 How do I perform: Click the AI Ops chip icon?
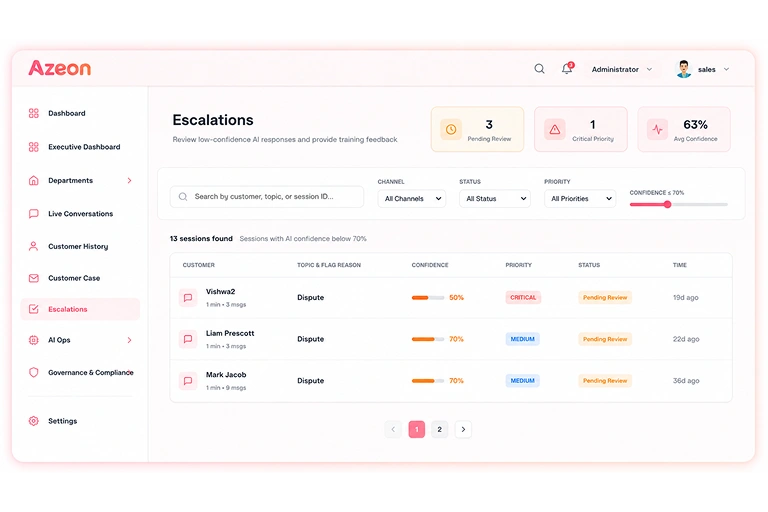[33, 340]
